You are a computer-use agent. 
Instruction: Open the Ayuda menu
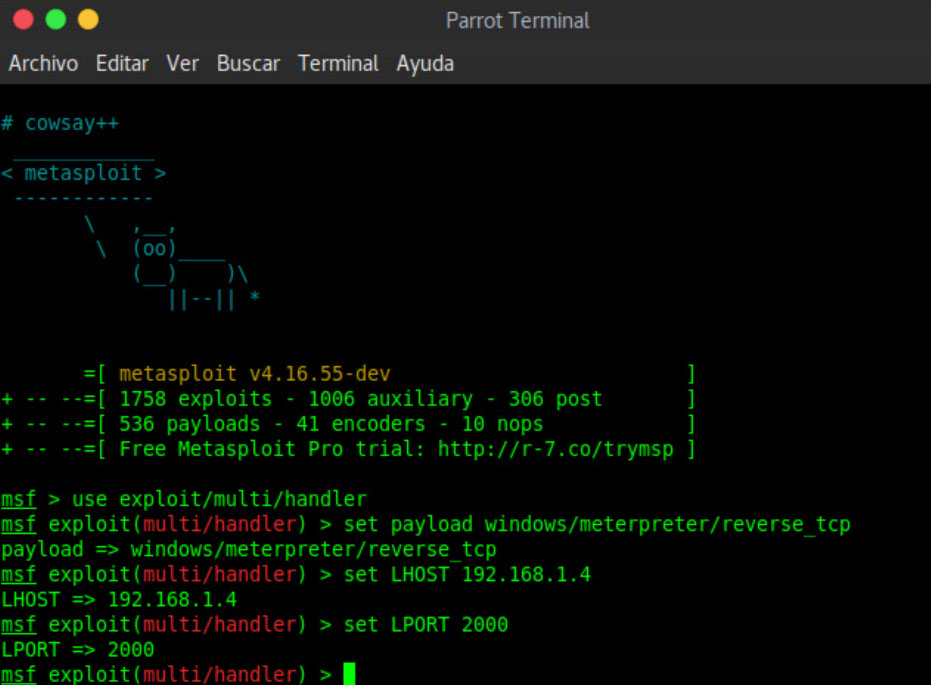coord(425,64)
